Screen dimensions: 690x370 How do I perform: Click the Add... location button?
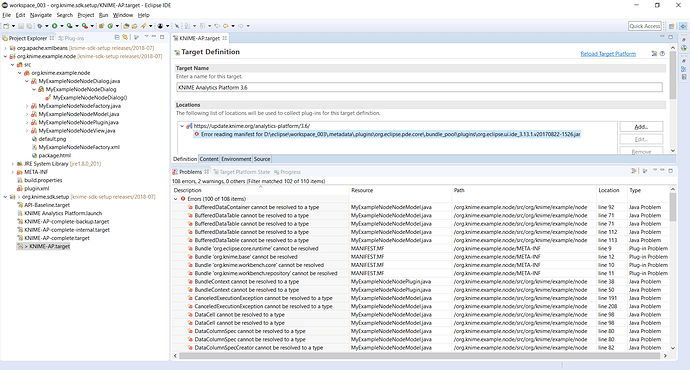(641, 127)
